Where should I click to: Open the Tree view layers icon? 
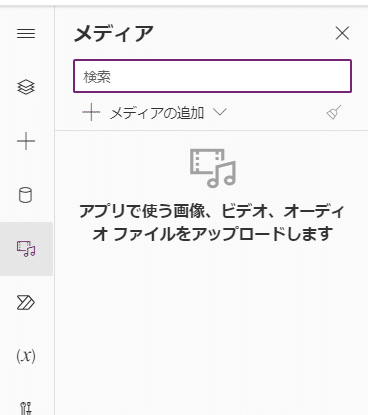pyautogui.click(x=26, y=87)
